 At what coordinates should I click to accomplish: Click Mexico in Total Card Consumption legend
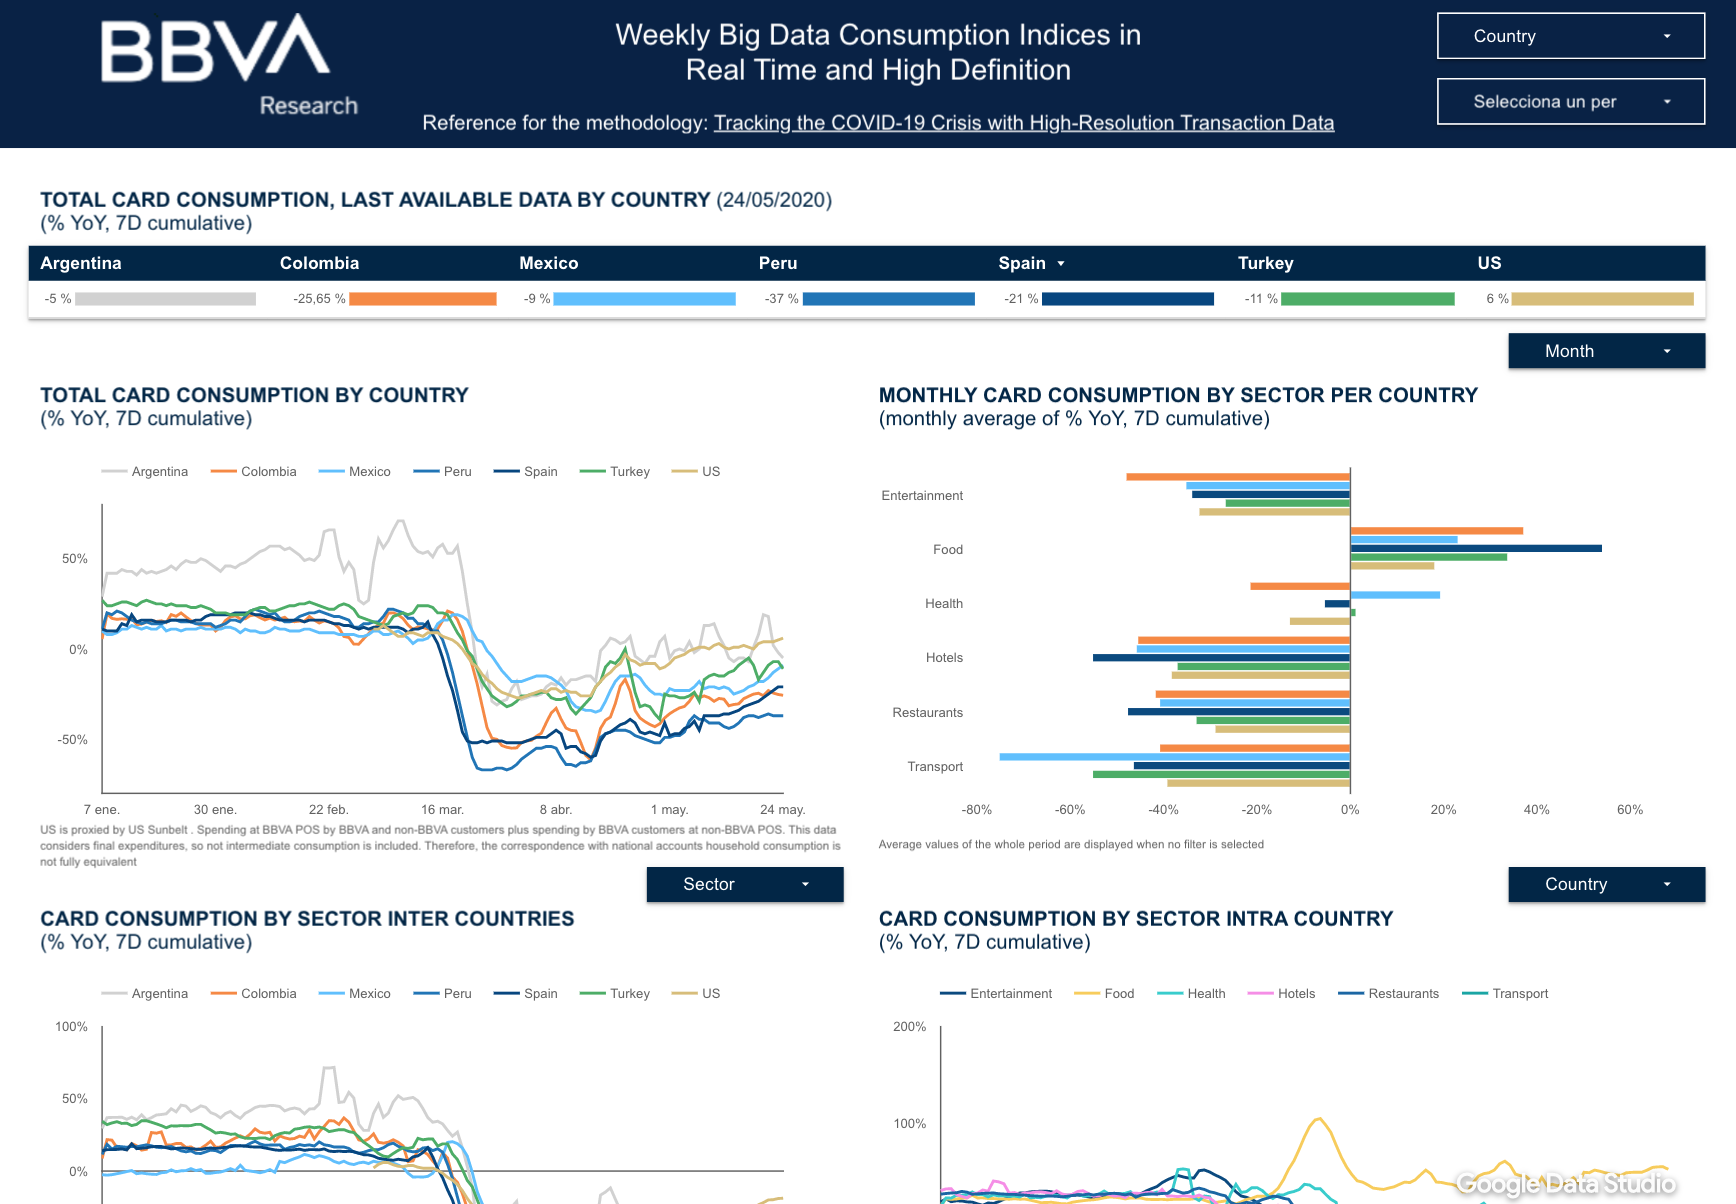click(x=355, y=471)
